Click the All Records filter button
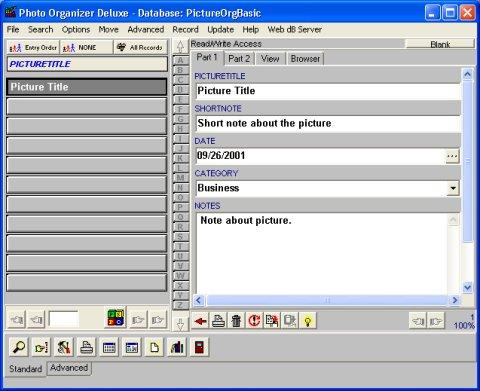Viewport: 480px width, 391px height. (140, 48)
